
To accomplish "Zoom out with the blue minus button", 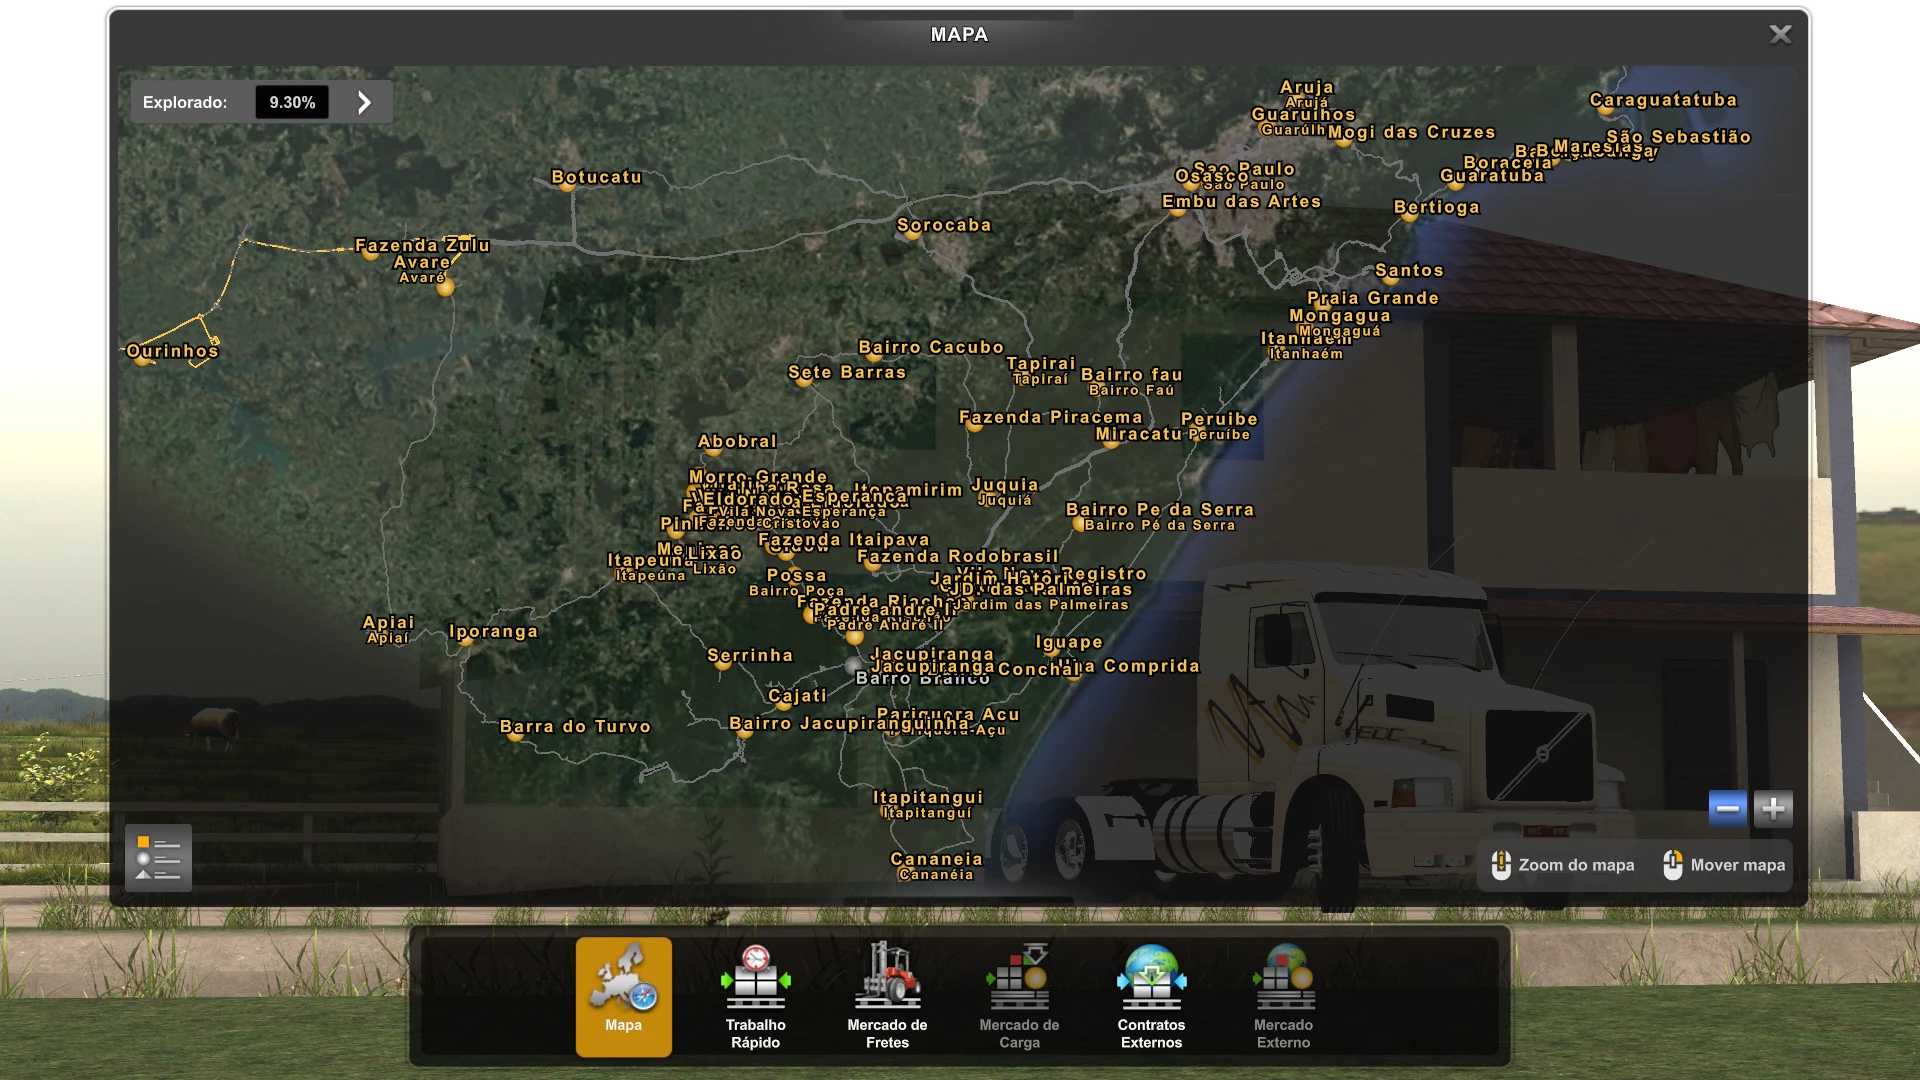I will (x=1727, y=808).
